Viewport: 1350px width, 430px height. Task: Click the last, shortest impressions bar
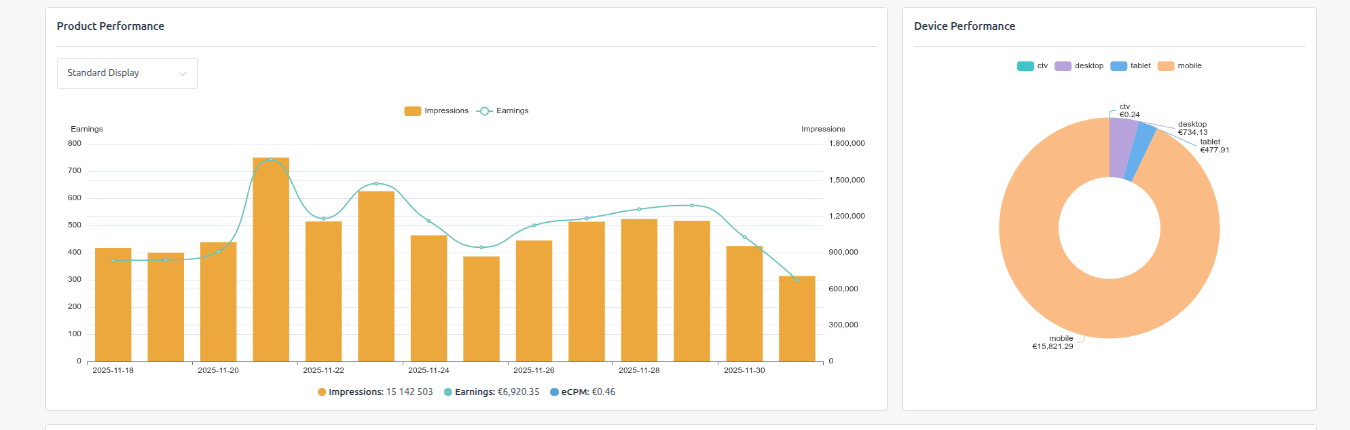point(797,319)
